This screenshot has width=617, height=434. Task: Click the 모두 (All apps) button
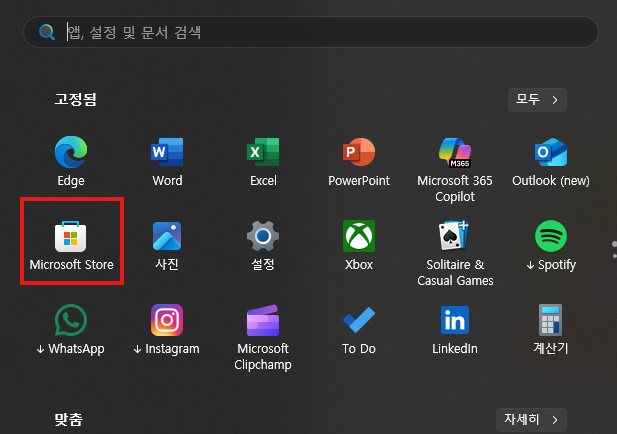(537, 100)
